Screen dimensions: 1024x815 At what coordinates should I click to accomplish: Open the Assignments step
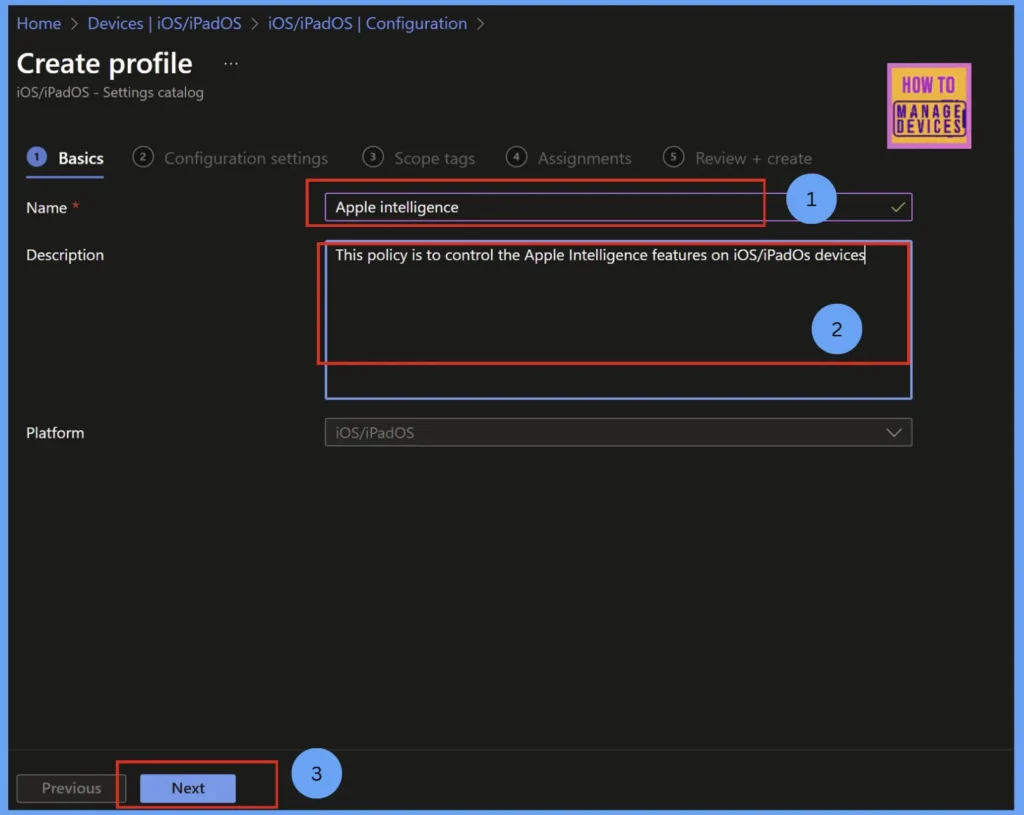click(568, 158)
